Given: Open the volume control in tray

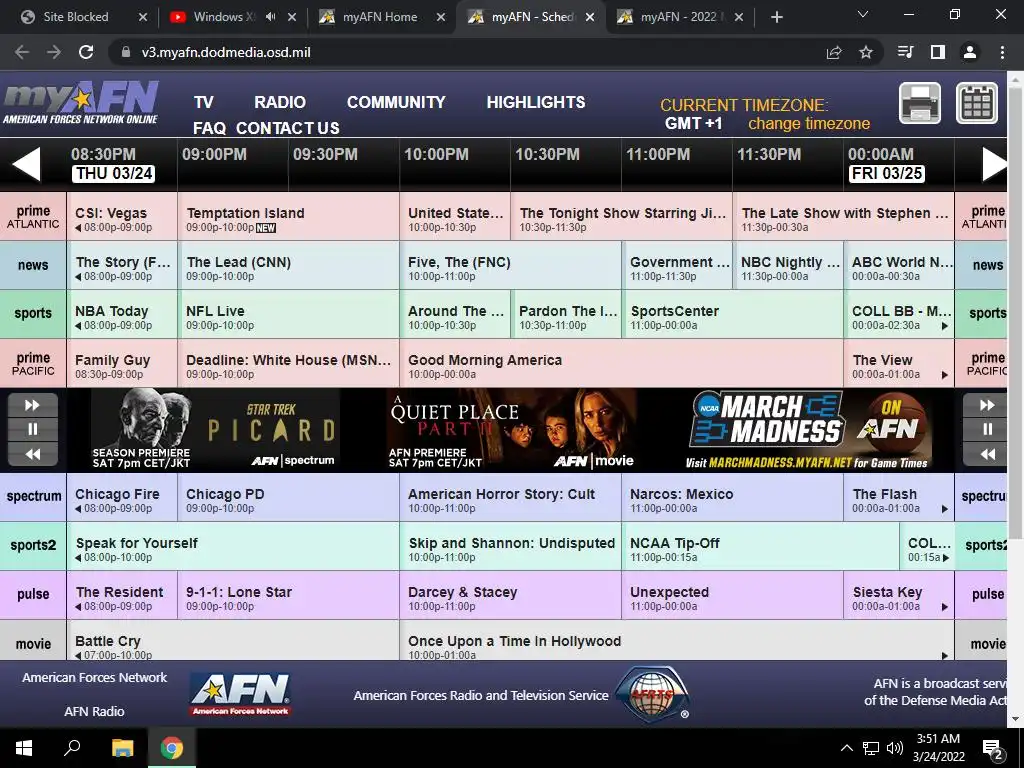Looking at the screenshot, I should [895, 748].
